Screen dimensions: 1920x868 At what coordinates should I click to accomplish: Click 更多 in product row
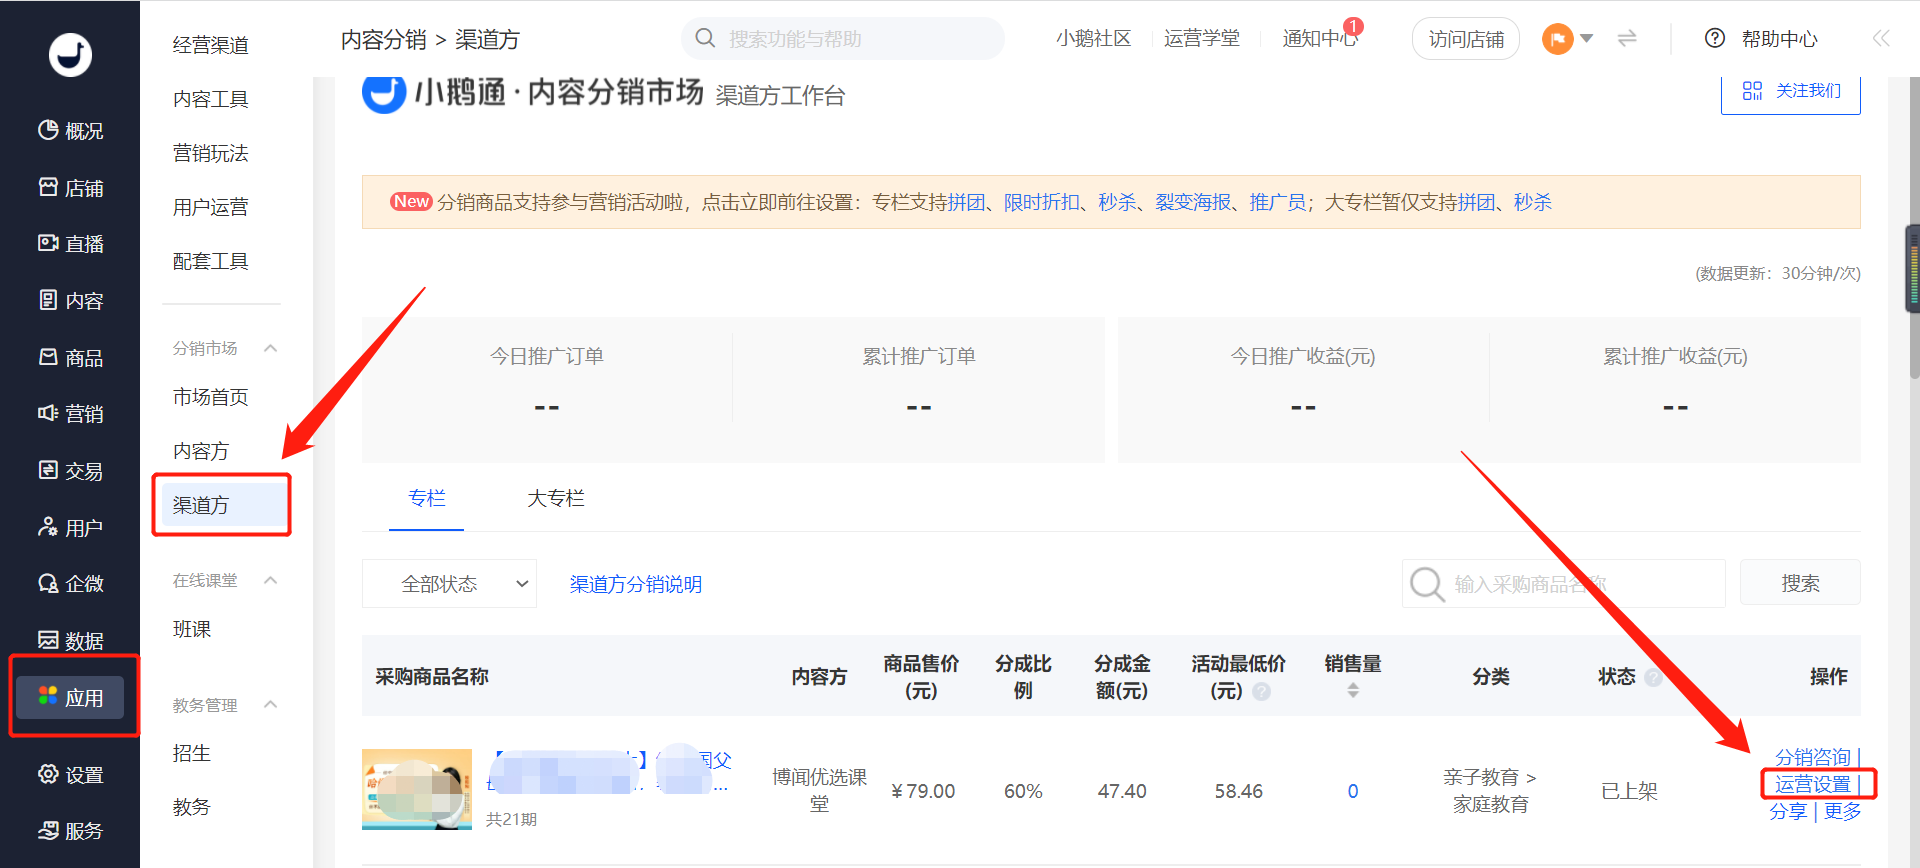tap(1842, 811)
